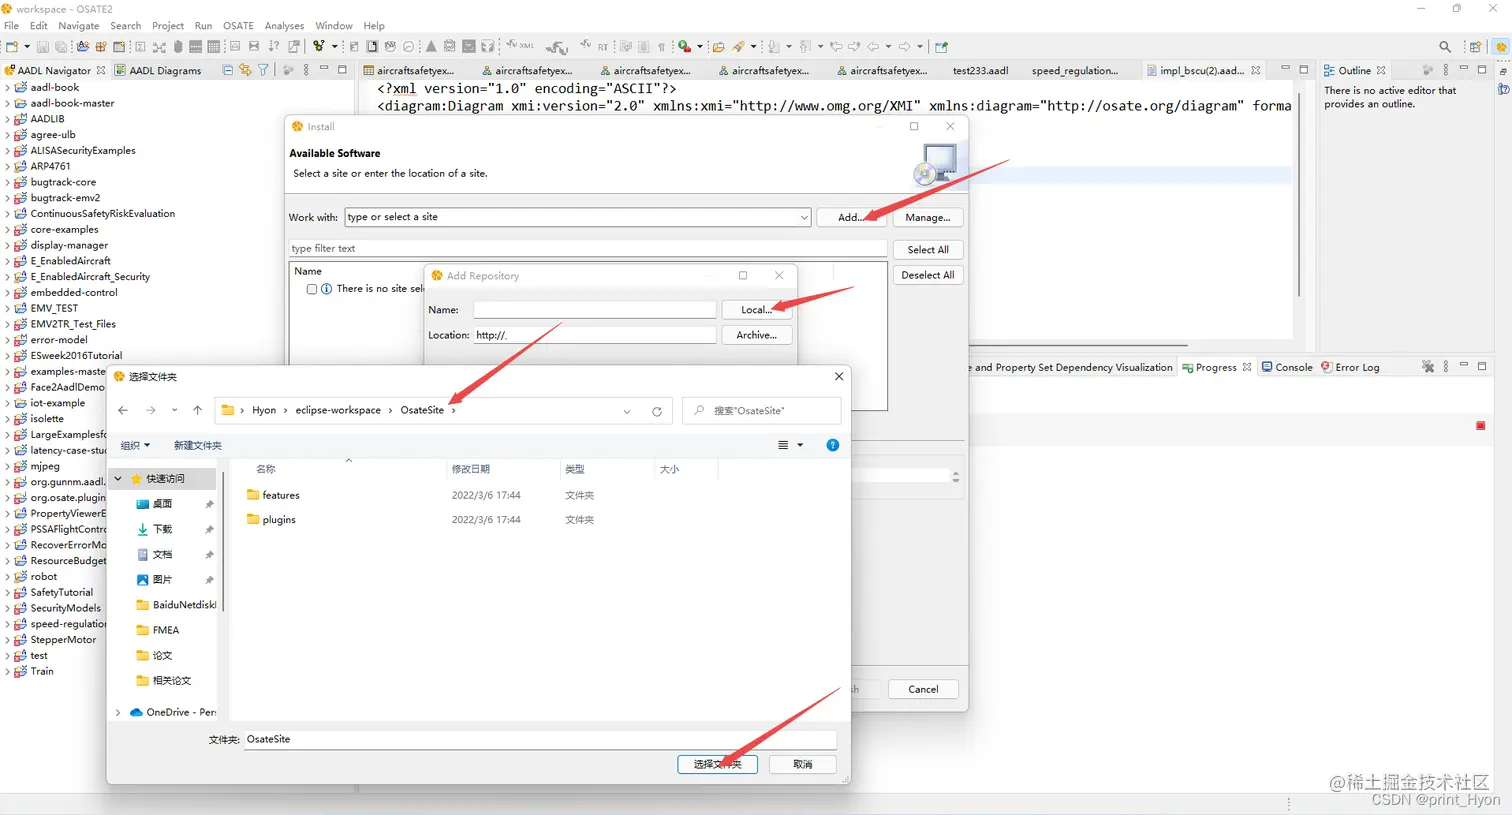Screen dimensions: 1512x815
Task: Click the filter funnel icon in AADL Navigator
Action: pos(263,70)
